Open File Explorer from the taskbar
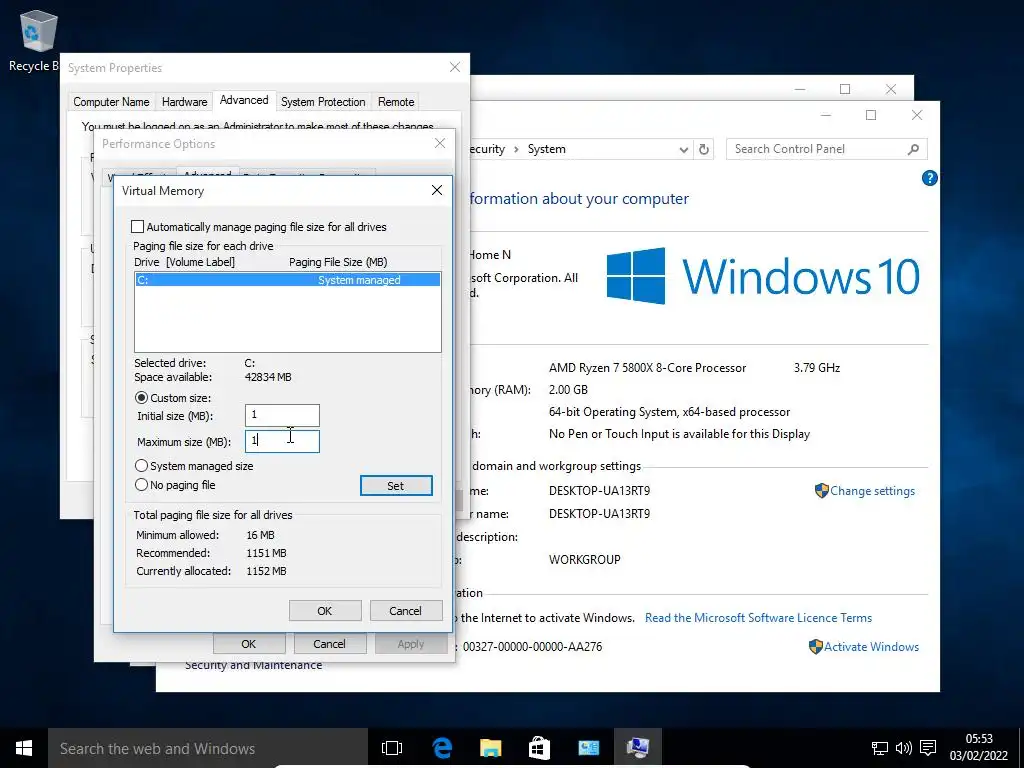The width and height of the screenshot is (1024, 768). tap(490, 748)
